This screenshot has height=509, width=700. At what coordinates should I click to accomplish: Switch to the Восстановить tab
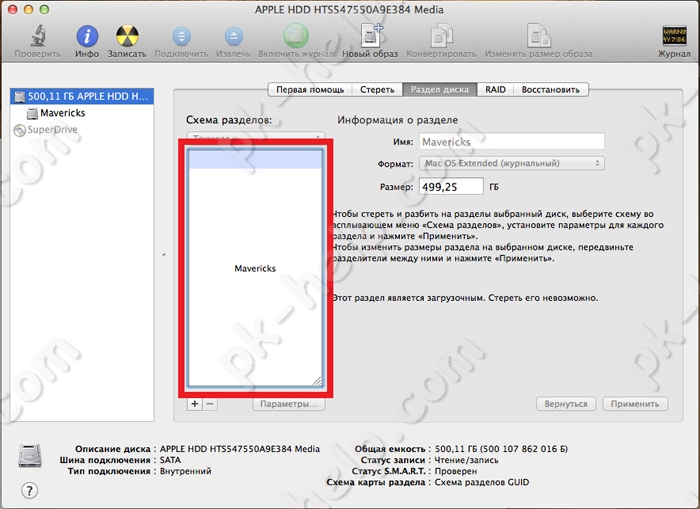(550, 90)
